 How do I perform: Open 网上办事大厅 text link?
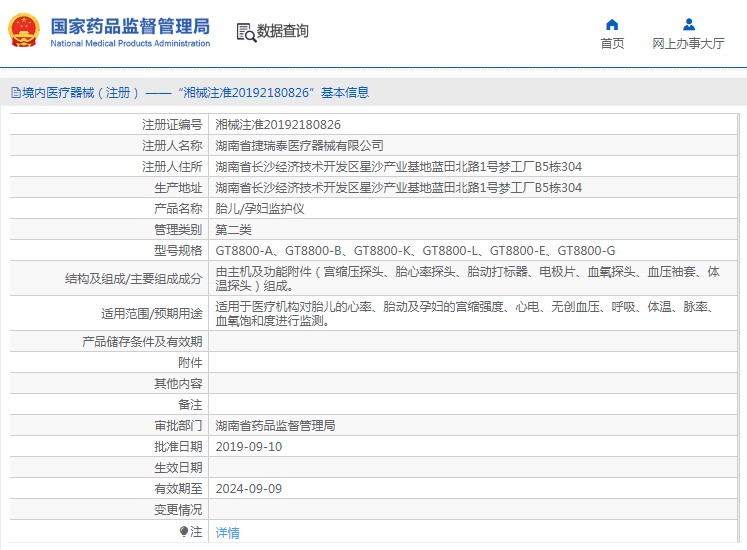pyautogui.click(x=688, y=43)
